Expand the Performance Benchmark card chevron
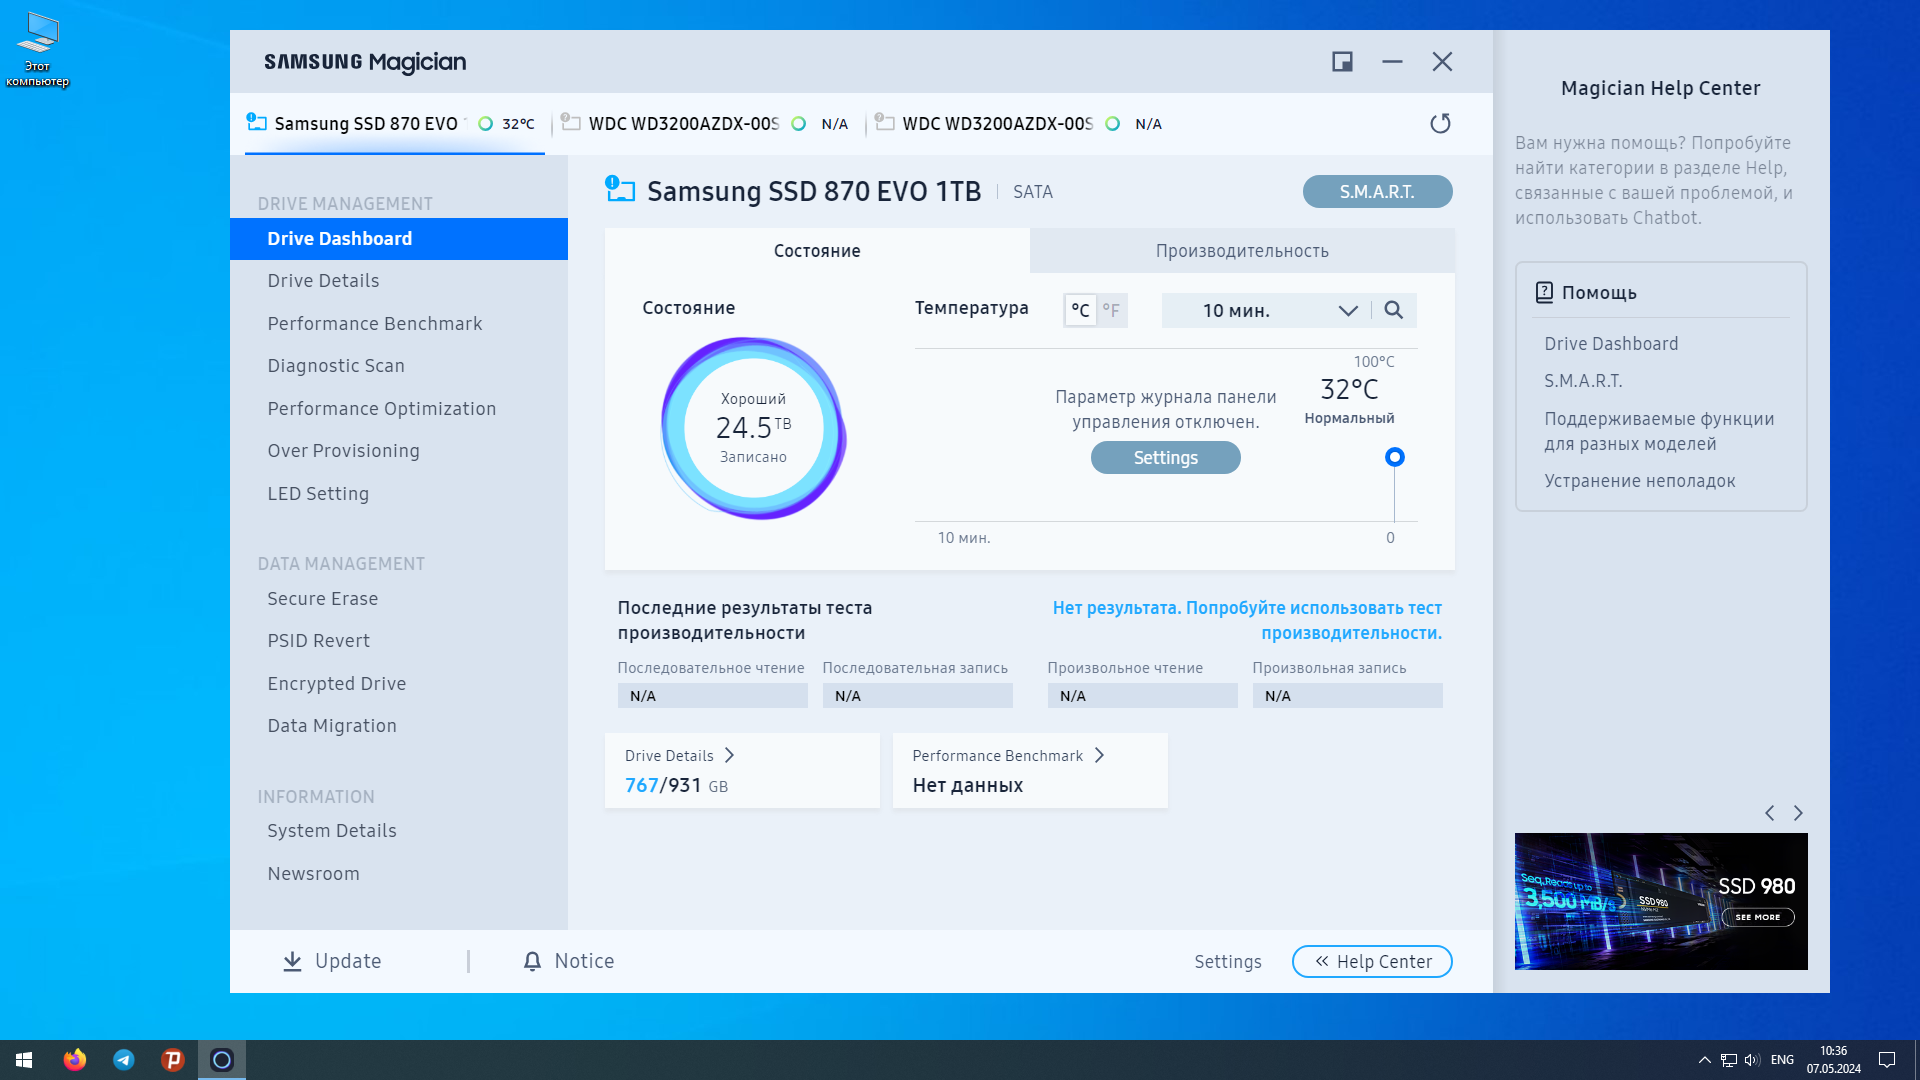 pos(1099,755)
